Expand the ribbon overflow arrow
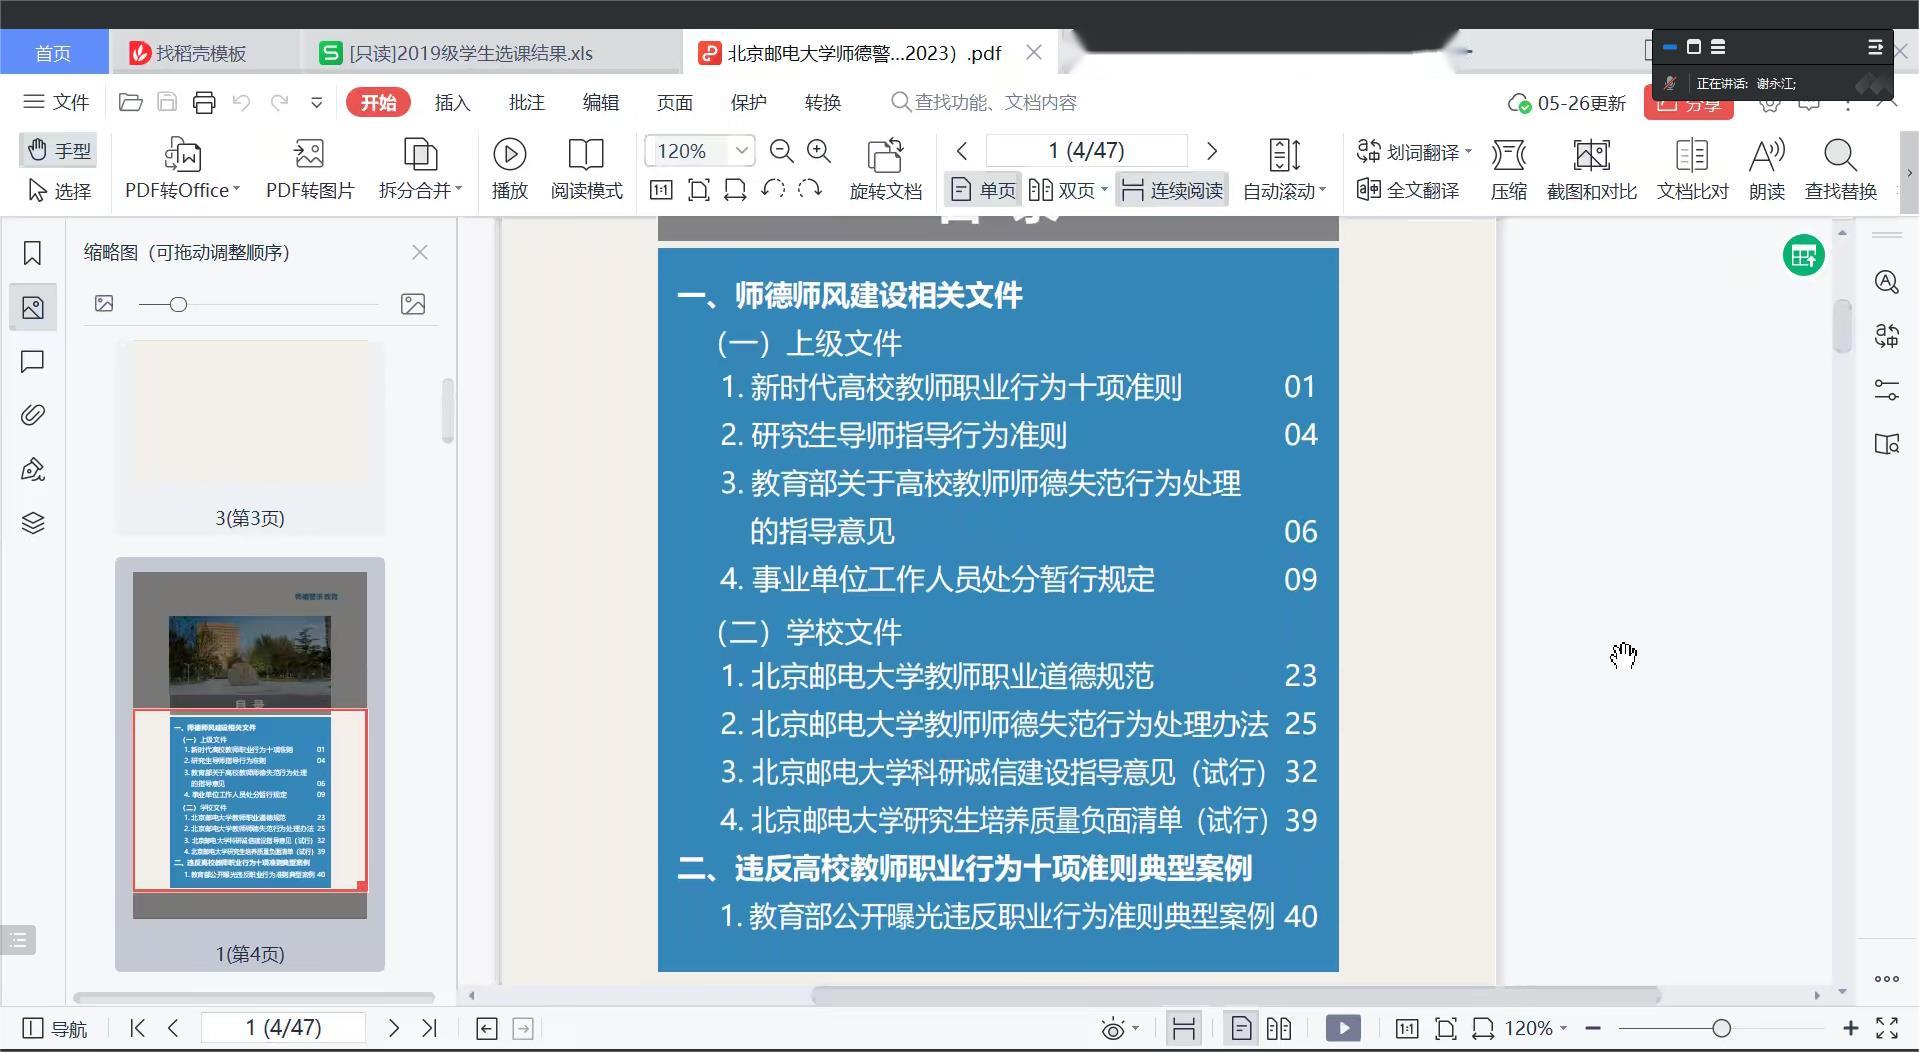The width and height of the screenshot is (1919, 1052). [1909, 172]
